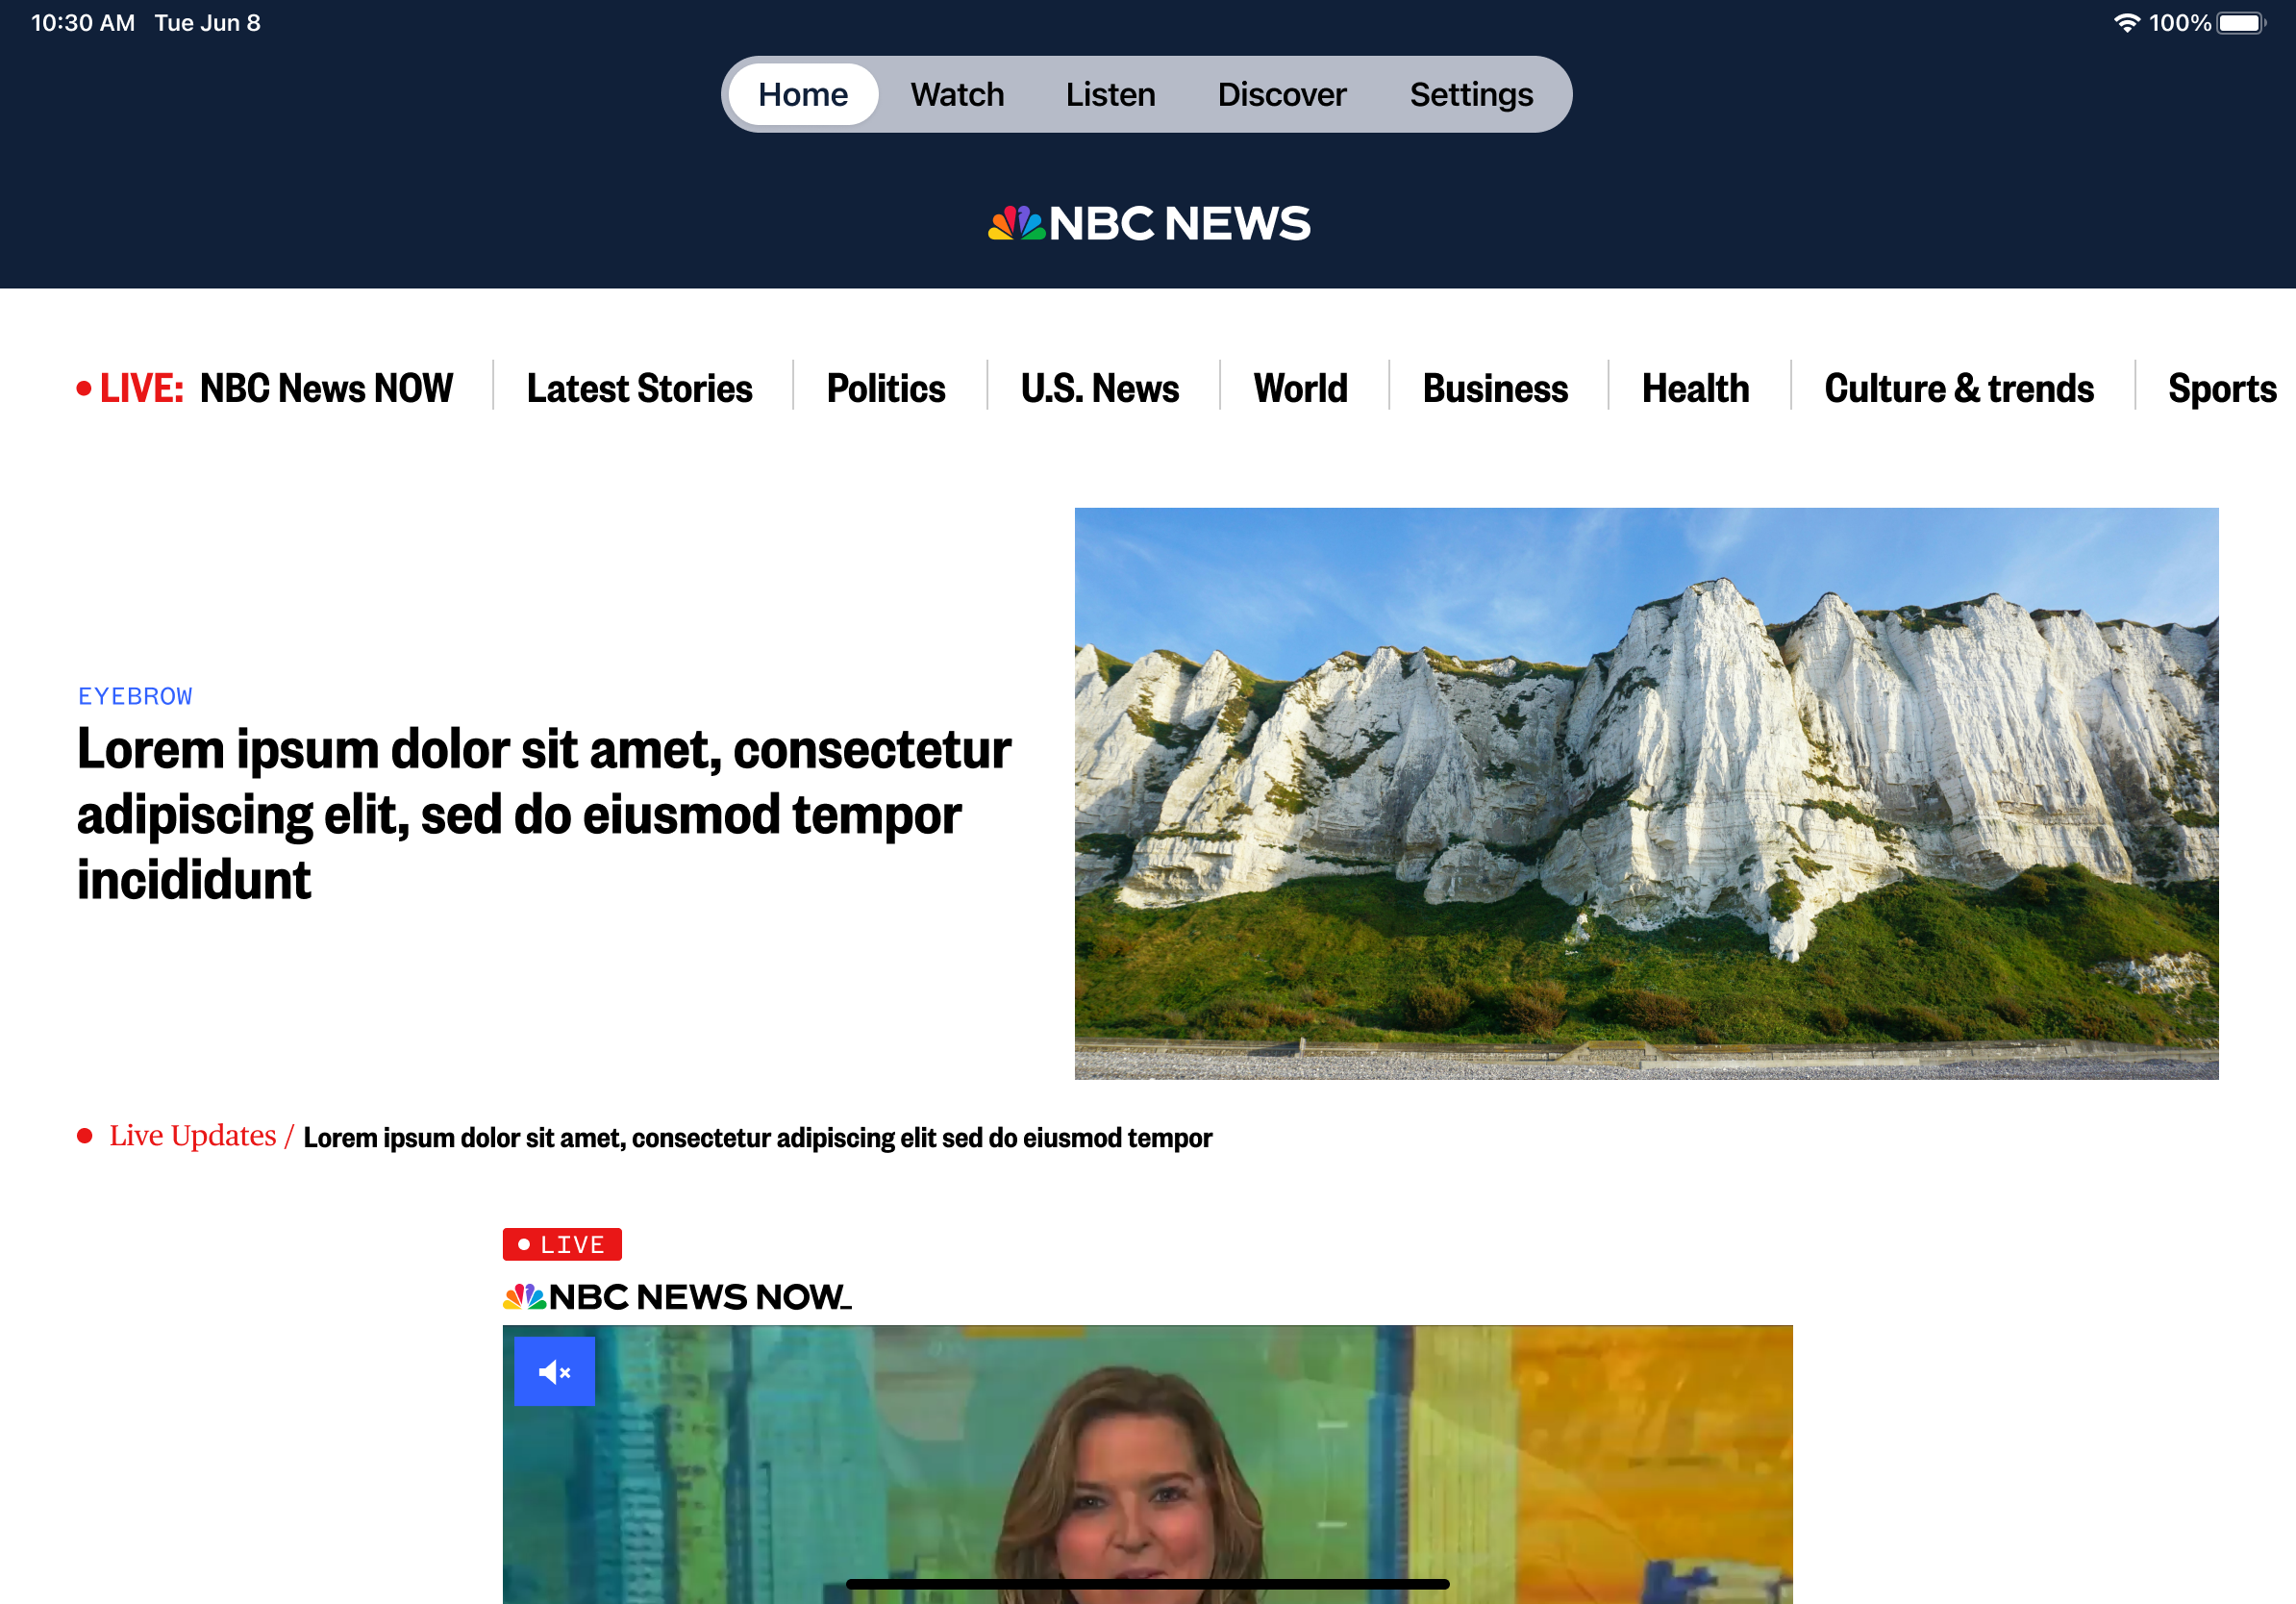This screenshot has width=2296, height=1604.
Task: Go to Latest Stories section
Action: [x=640, y=388]
